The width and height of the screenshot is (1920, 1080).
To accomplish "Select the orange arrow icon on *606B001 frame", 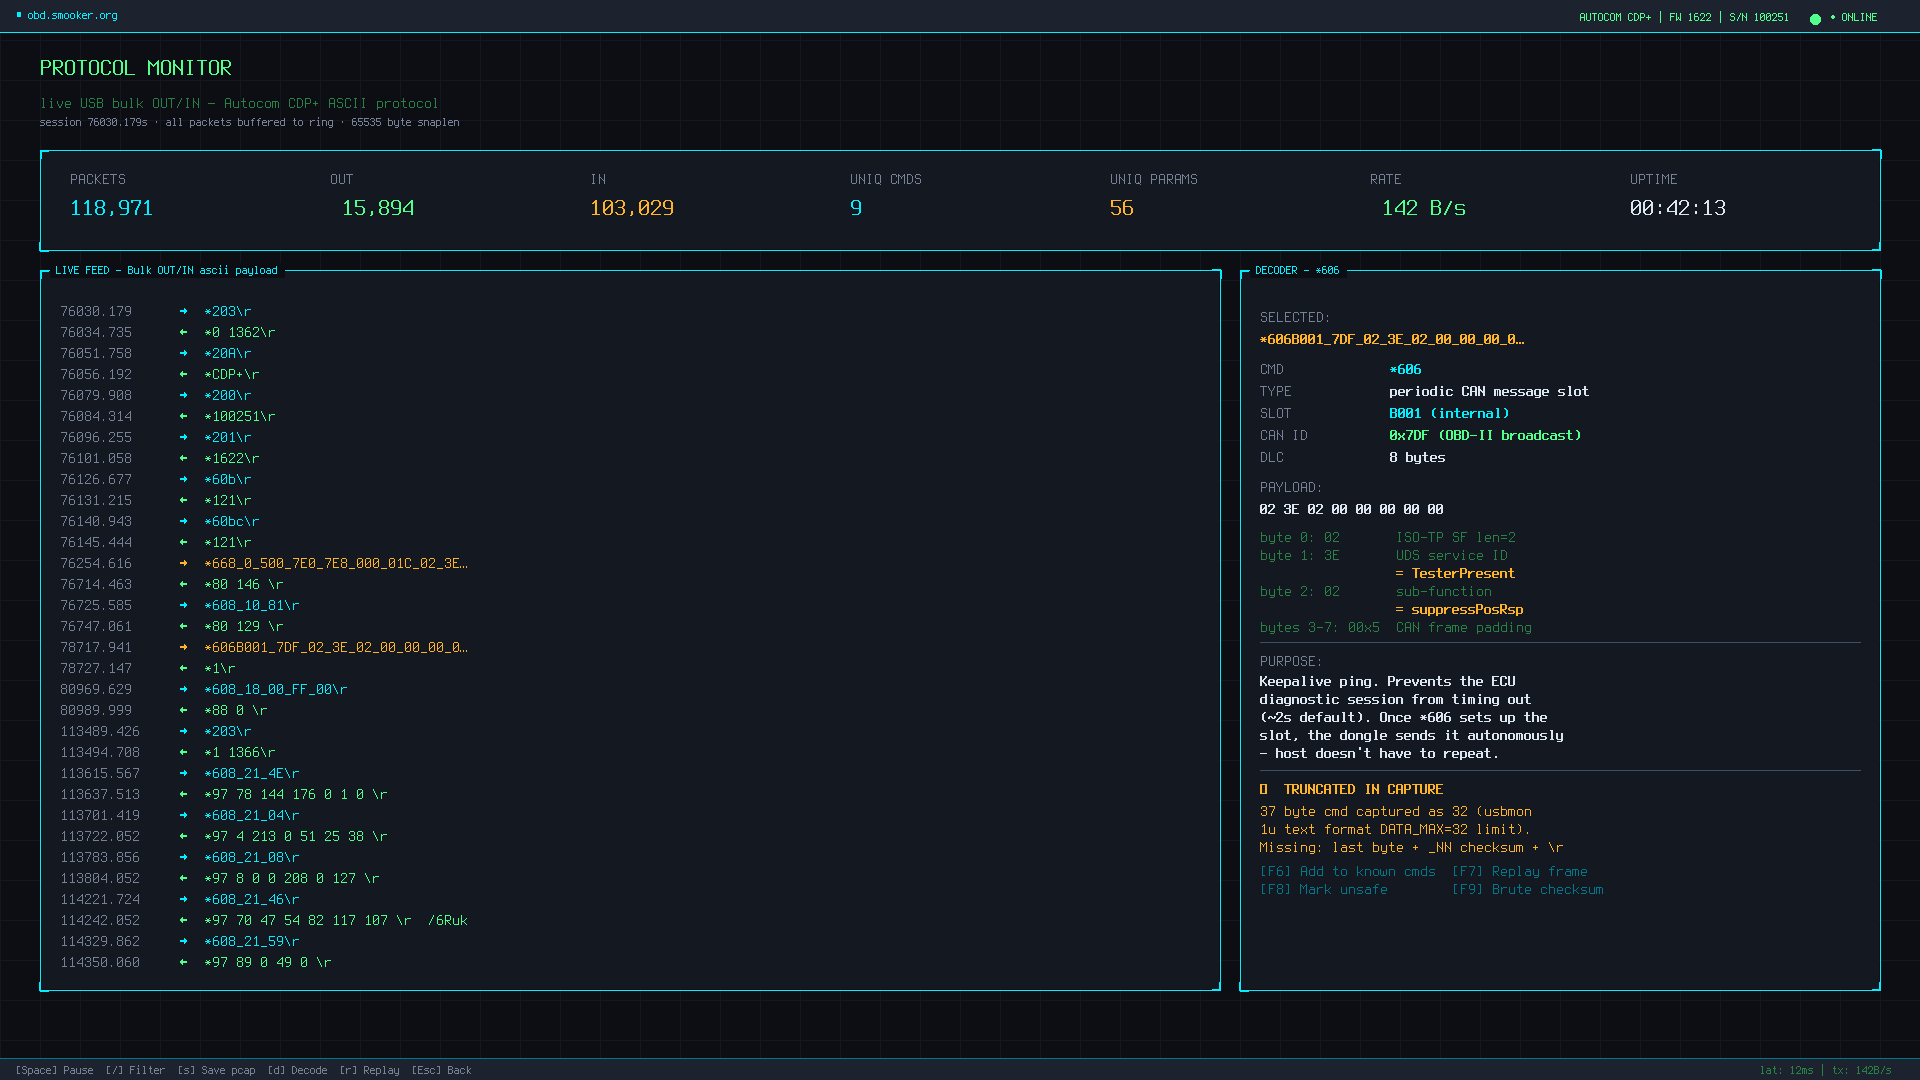I will 183,647.
